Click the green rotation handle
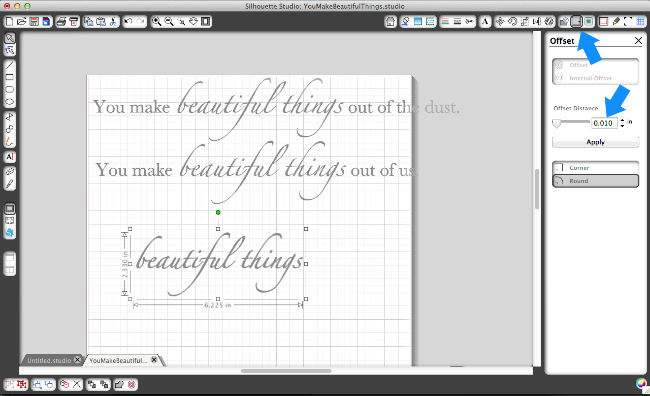The width and height of the screenshot is (650, 396). (218, 213)
